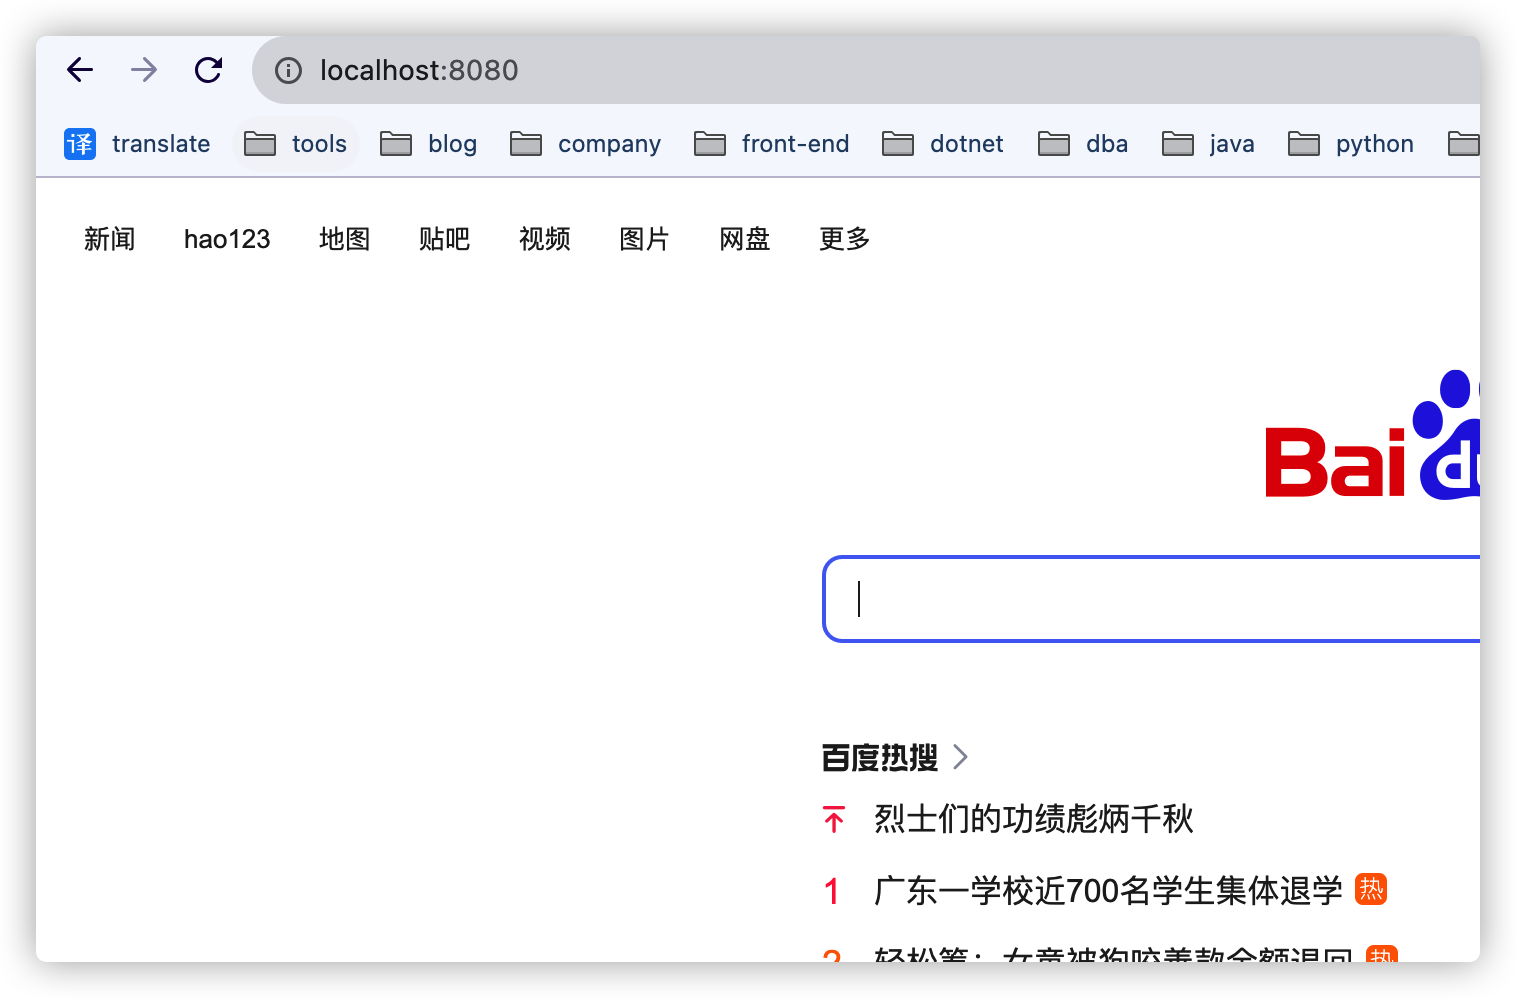Open the translate bookmark
The image size is (1516, 998).
(x=137, y=143)
